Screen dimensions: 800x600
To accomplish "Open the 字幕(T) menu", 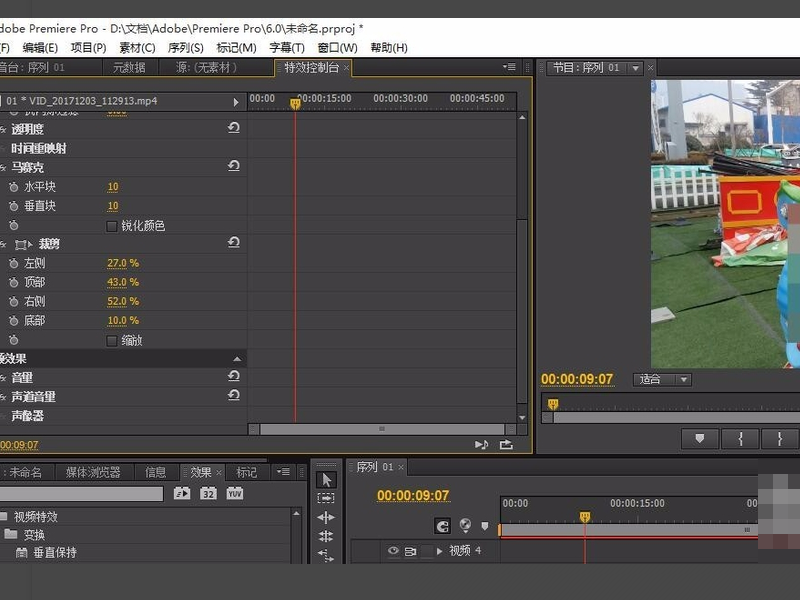I will (x=287, y=48).
